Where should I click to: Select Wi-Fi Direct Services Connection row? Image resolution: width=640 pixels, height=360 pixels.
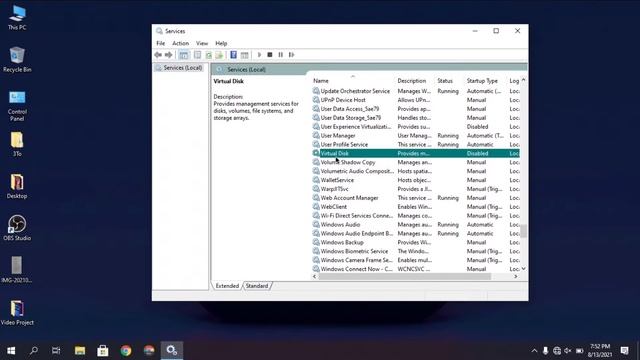tap(416, 216)
